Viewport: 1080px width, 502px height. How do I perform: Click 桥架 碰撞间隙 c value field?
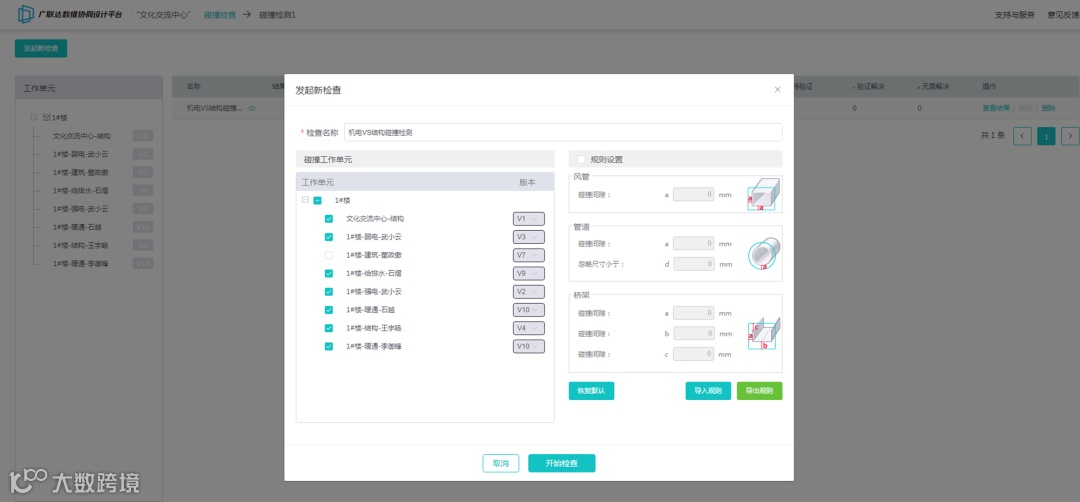tap(694, 354)
